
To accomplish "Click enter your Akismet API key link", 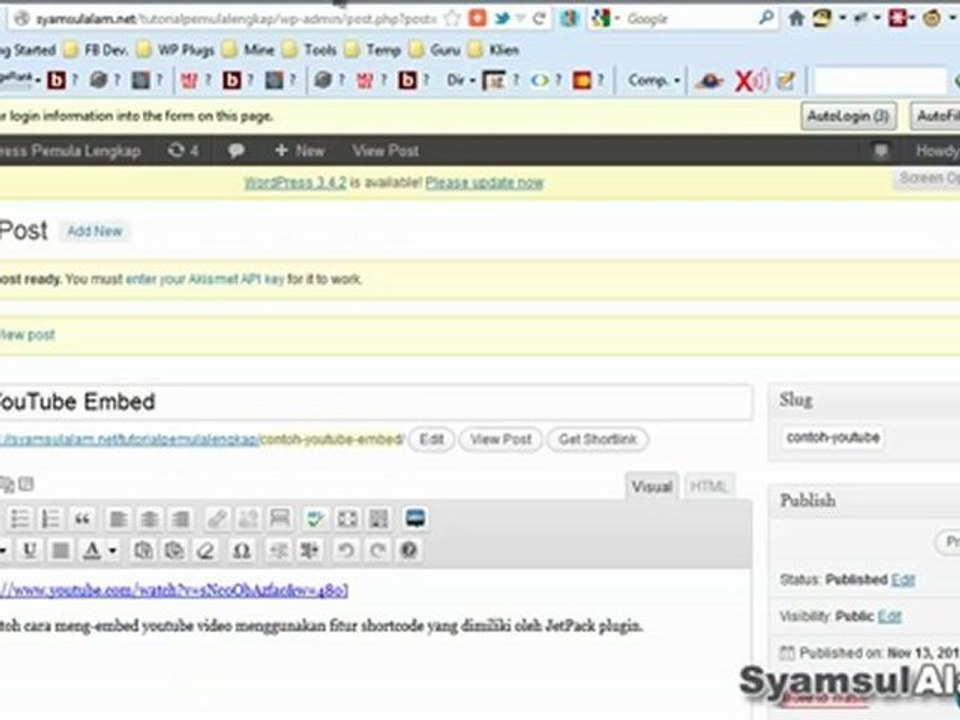I will point(204,279).
